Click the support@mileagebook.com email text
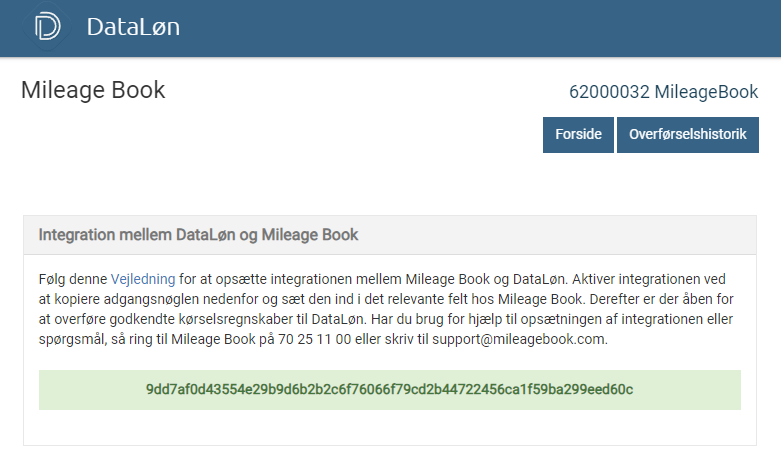This screenshot has height=466, width=781. tap(519, 339)
